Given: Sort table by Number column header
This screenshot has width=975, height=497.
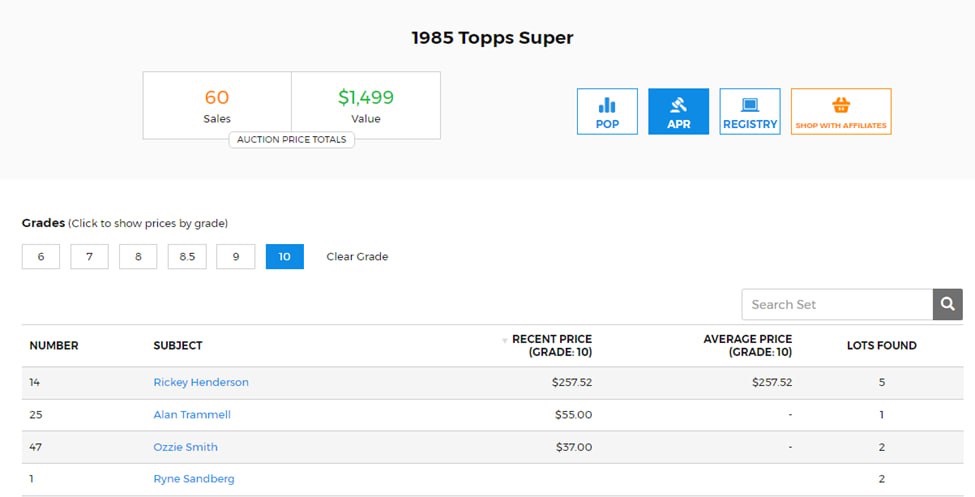Looking at the screenshot, I should click(54, 345).
